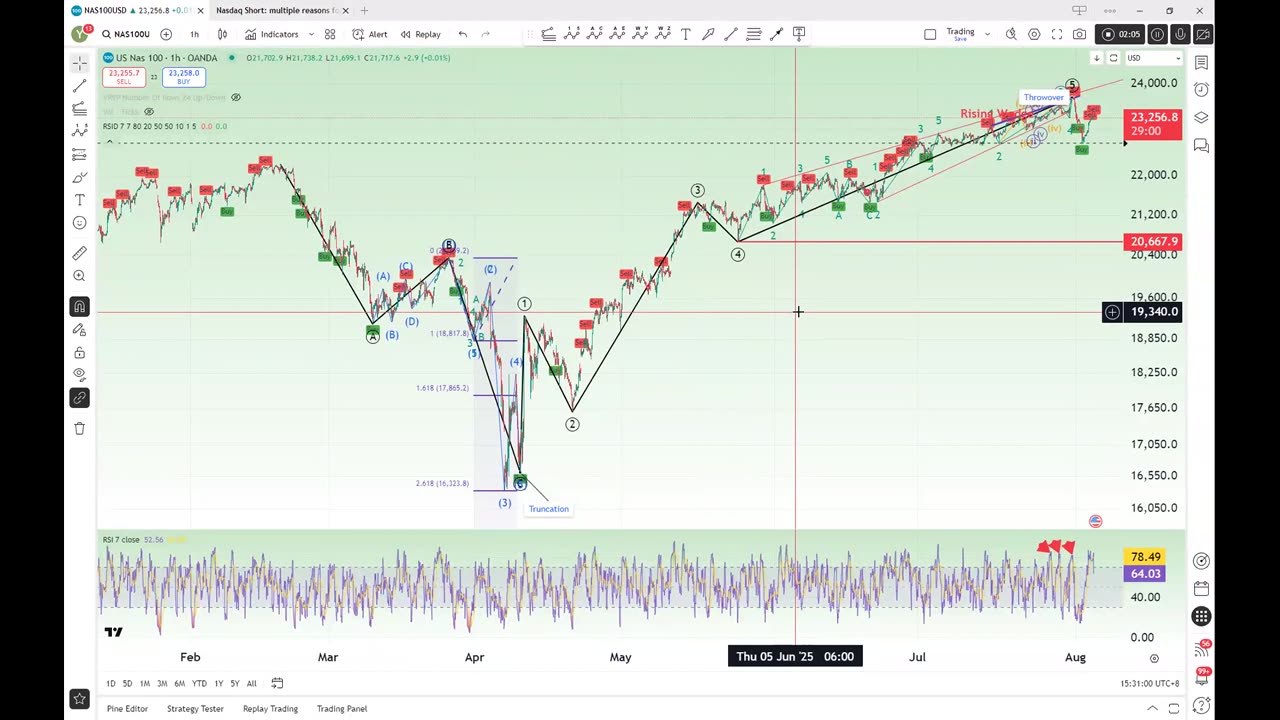Image resolution: width=1280 pixels, height=720 pixels.
Task: Open the Pine Editor tab
Action: 127,709
